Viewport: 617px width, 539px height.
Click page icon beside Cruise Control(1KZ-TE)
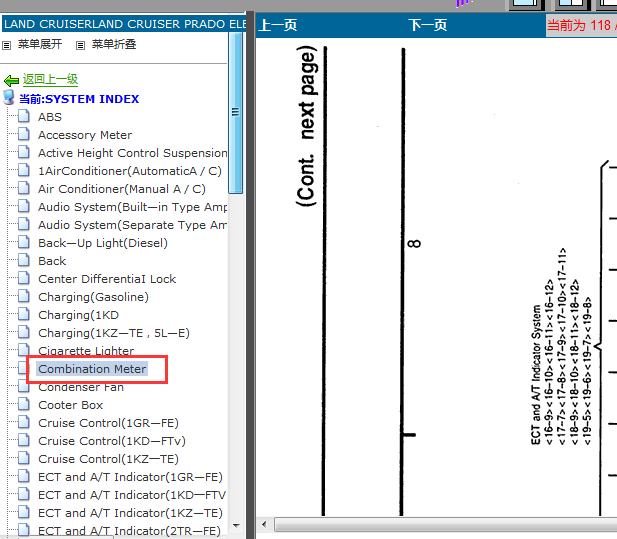[x=24, y=458]
